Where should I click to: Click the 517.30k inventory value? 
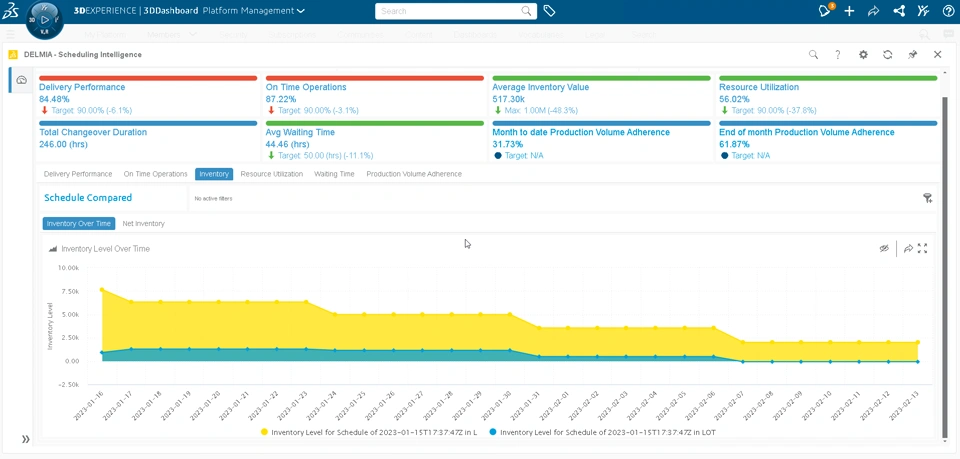click(508, 99)
